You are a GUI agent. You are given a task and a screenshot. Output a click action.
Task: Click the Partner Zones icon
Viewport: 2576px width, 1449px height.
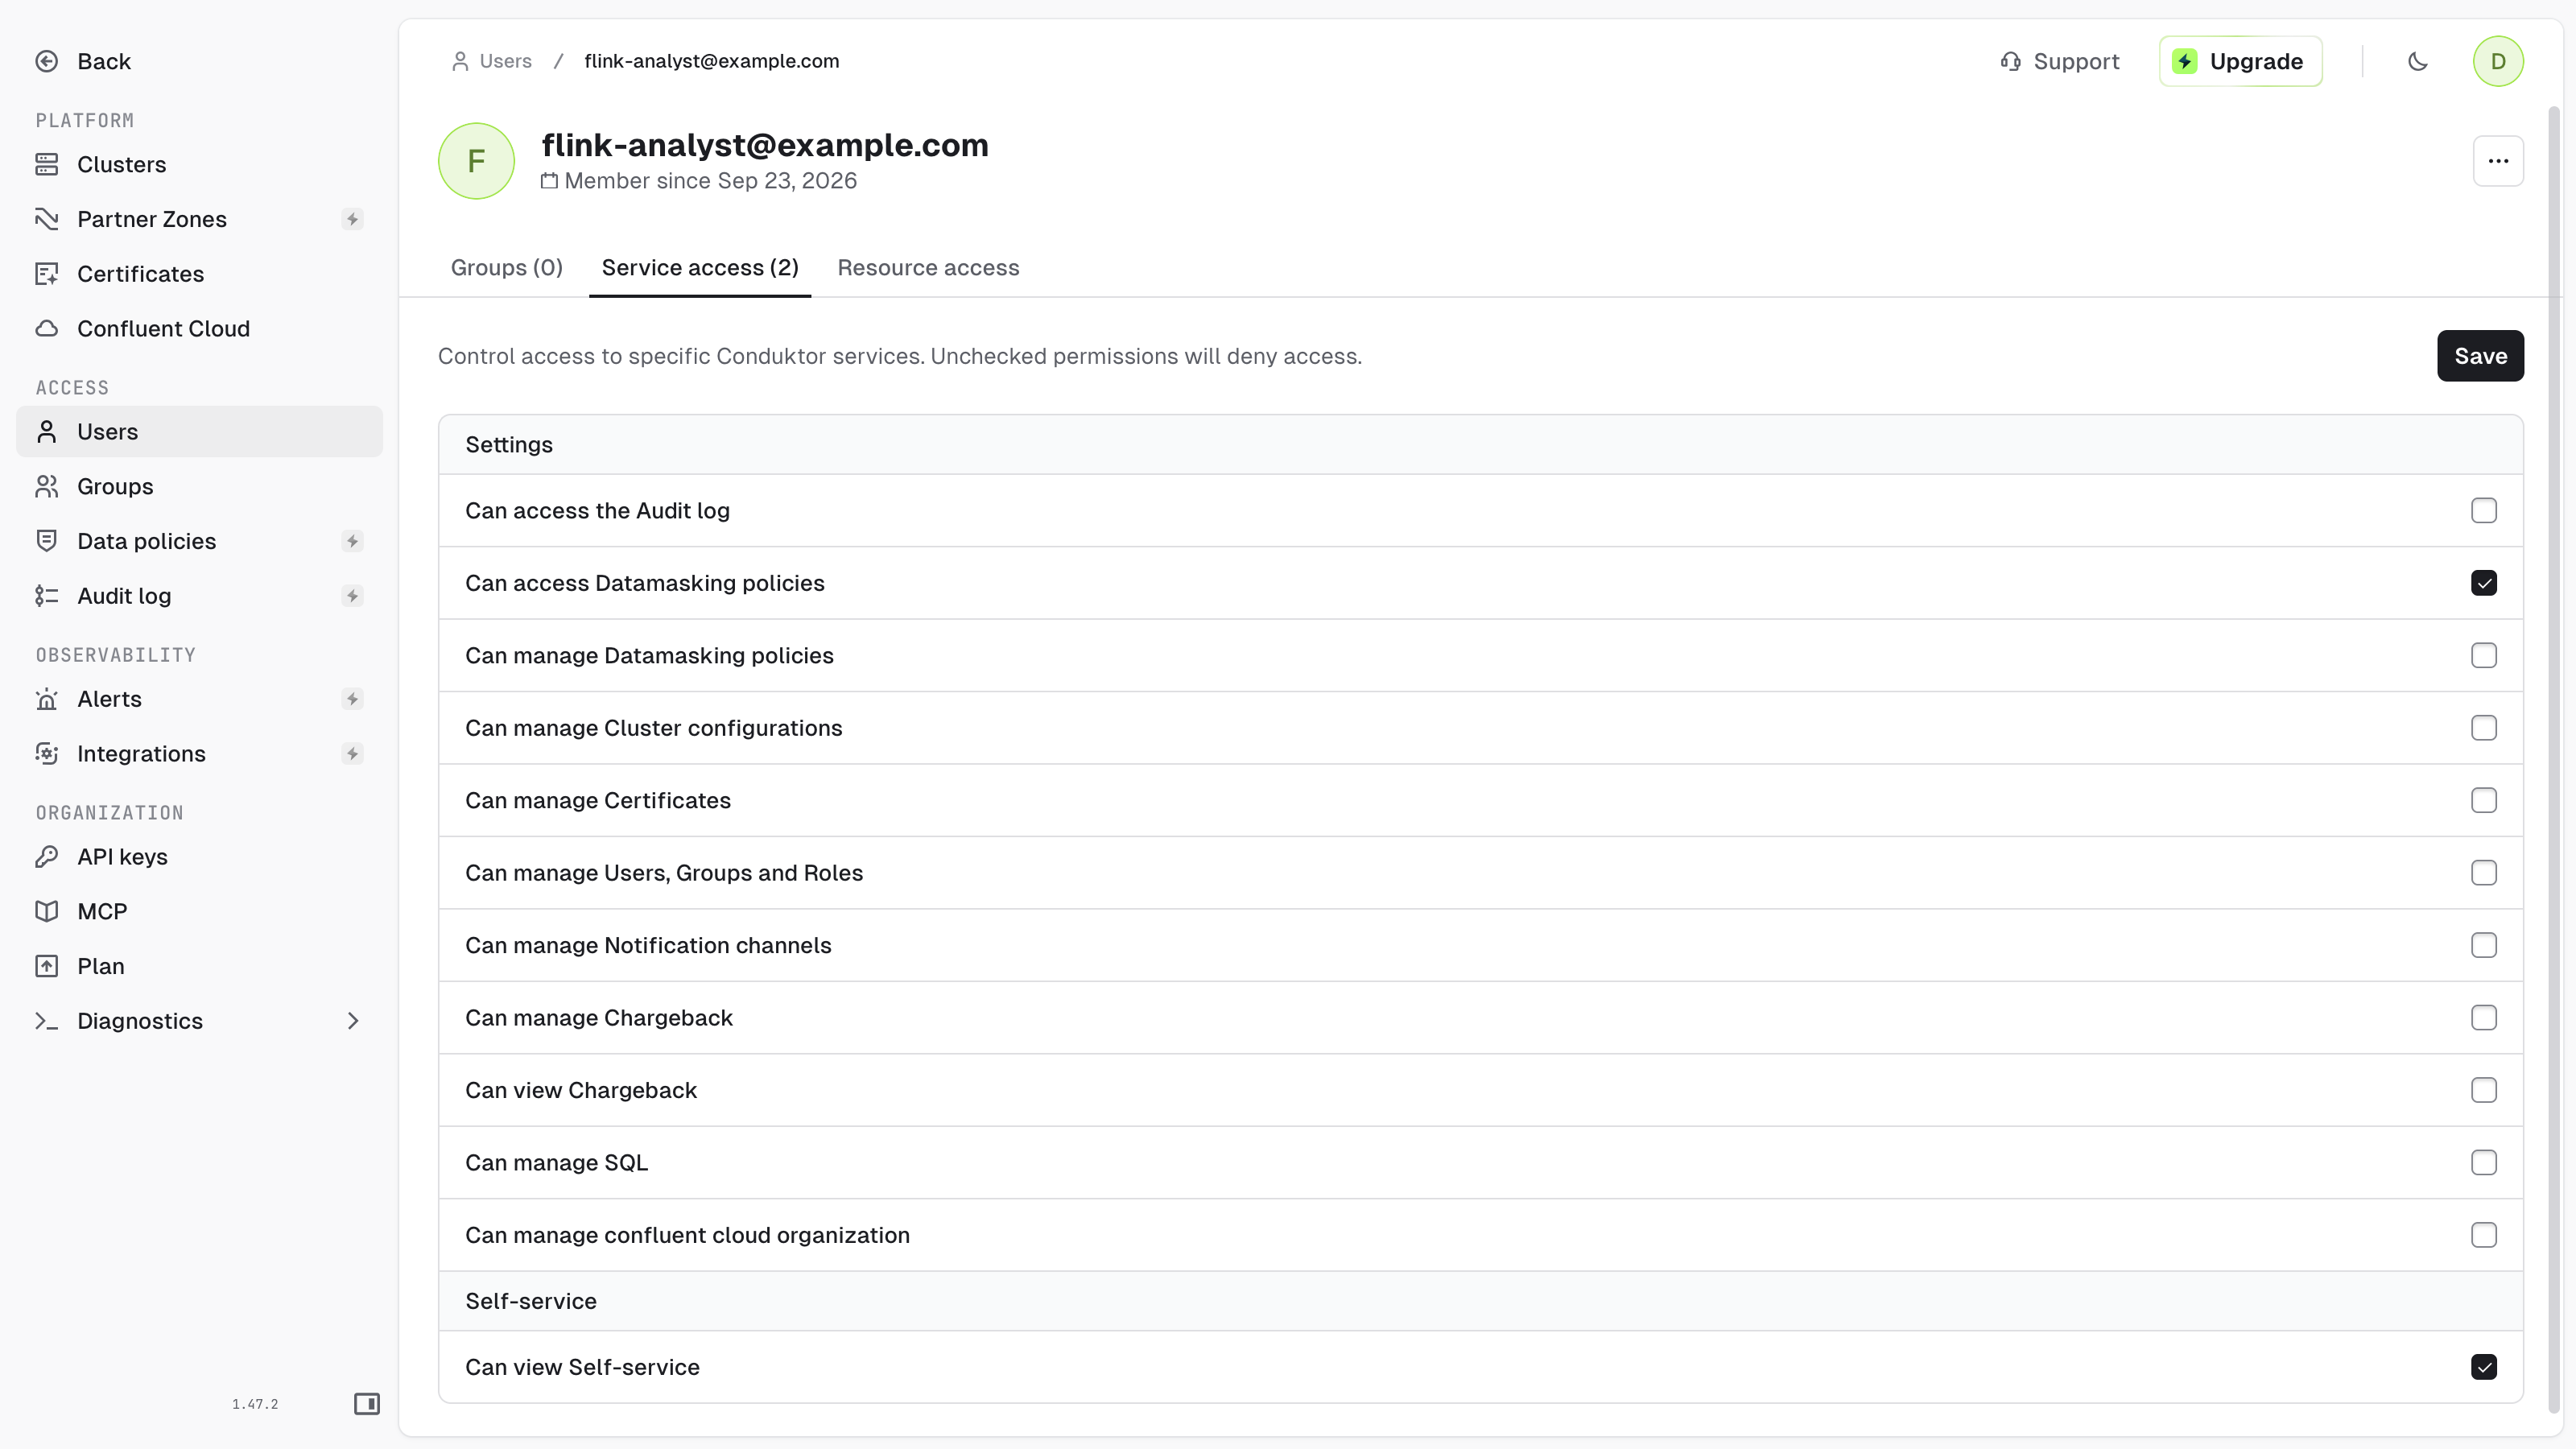[47, 219]
